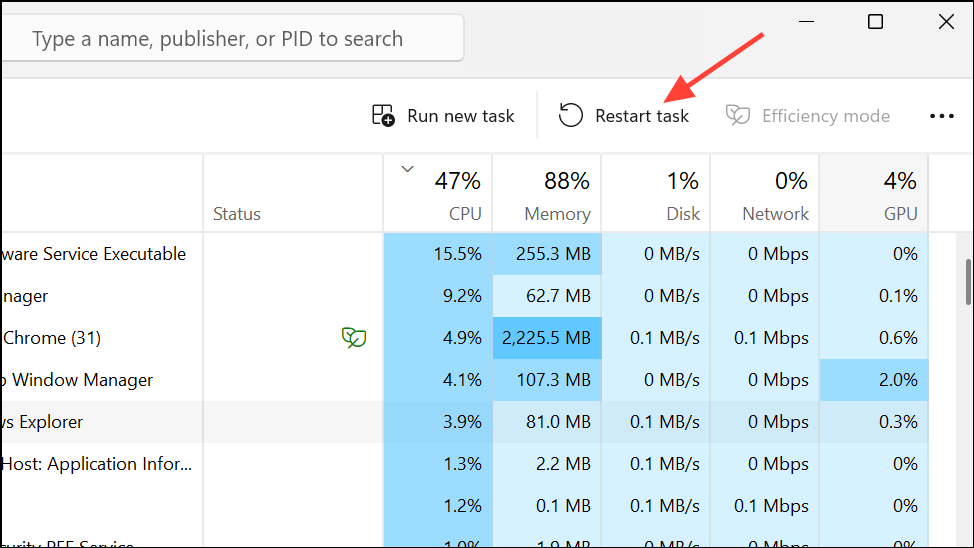Sort processes by Network column header
Viewport: 974px width, 548px height.
tap(774, 195)
